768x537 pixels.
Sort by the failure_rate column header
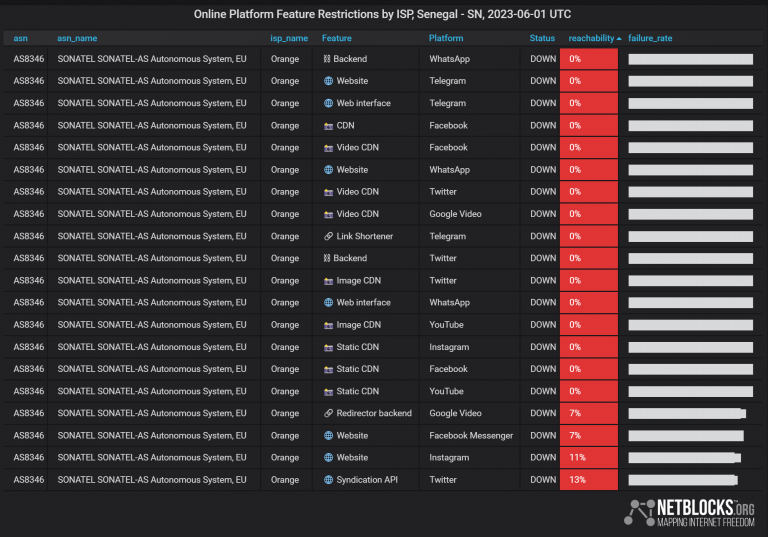tap(650, 38)
